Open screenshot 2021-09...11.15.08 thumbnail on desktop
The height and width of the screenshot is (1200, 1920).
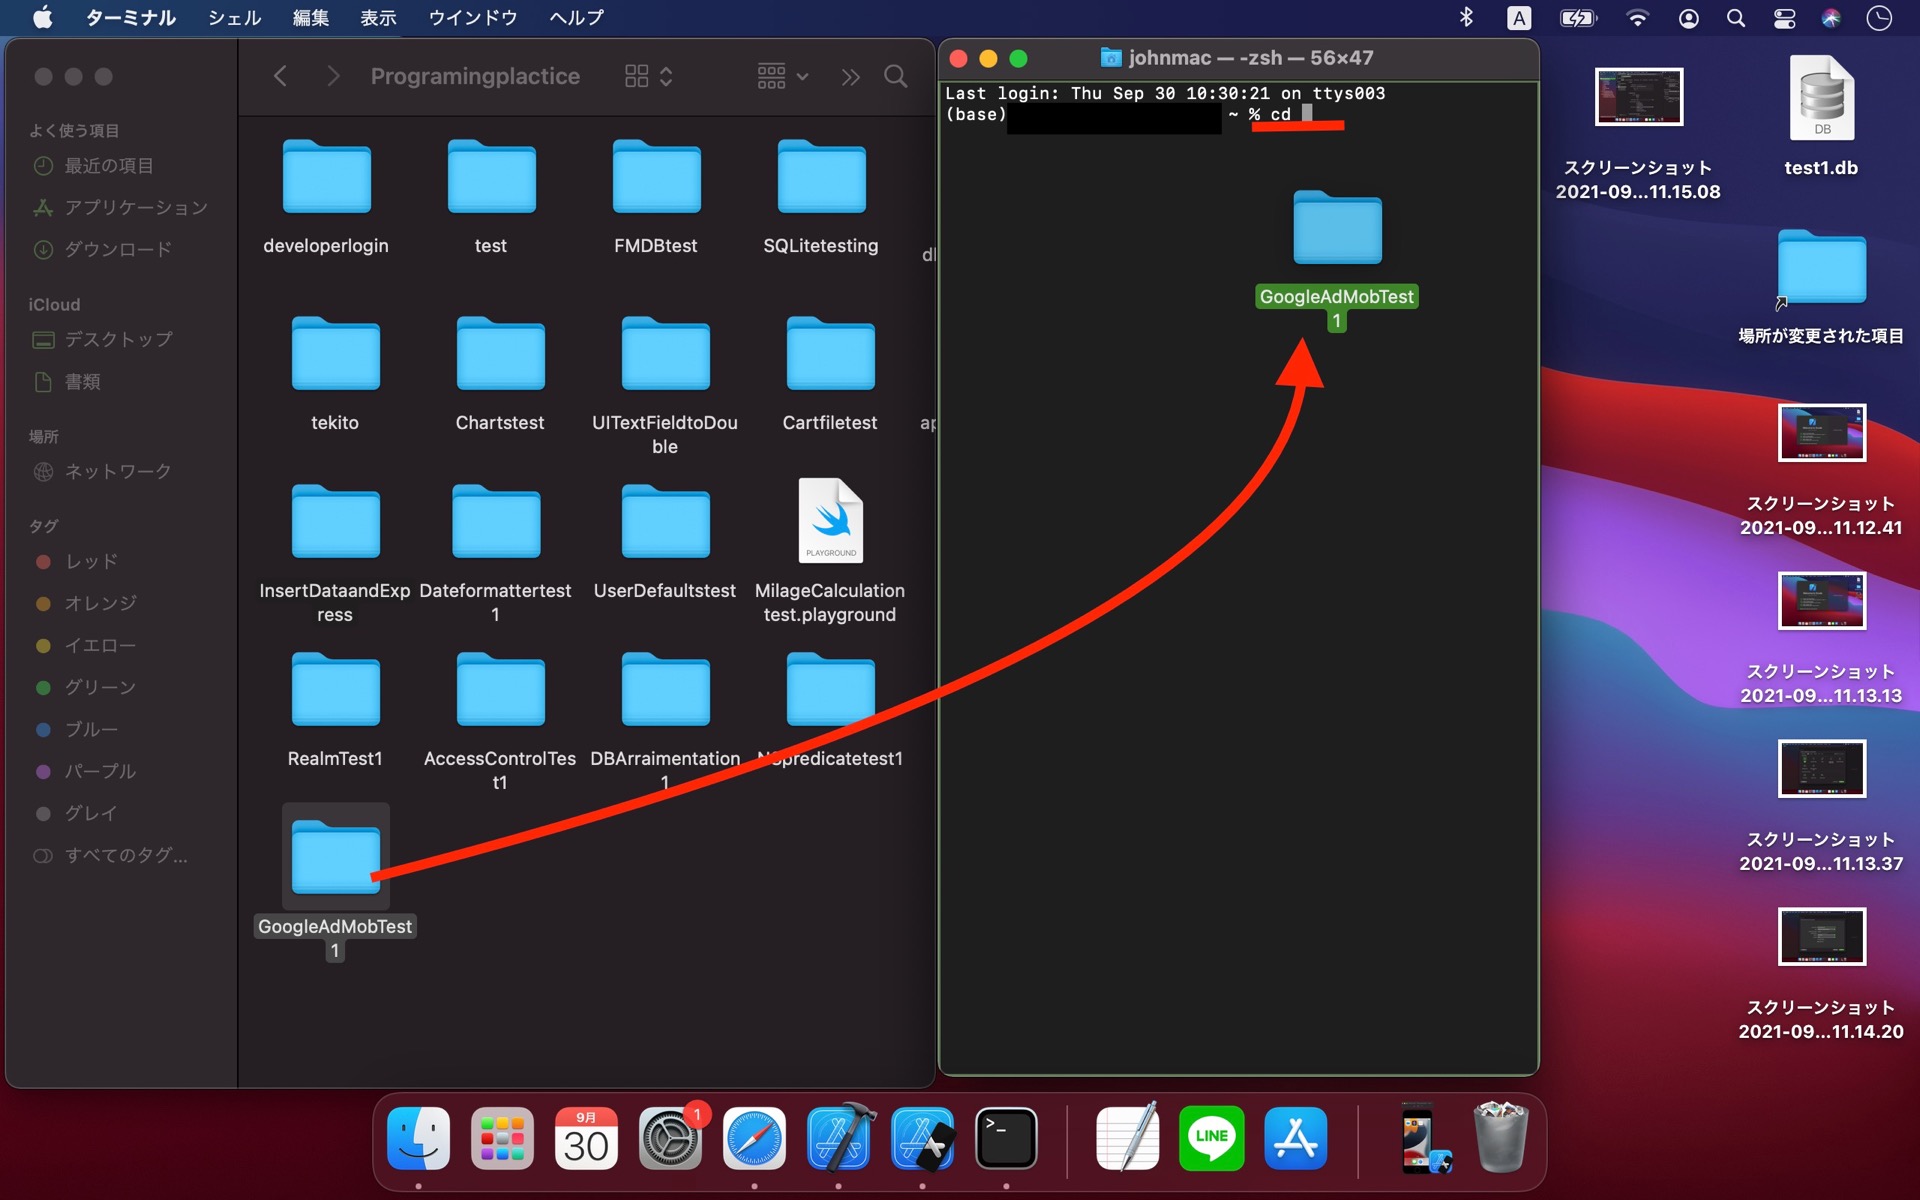coord(1638,97)
